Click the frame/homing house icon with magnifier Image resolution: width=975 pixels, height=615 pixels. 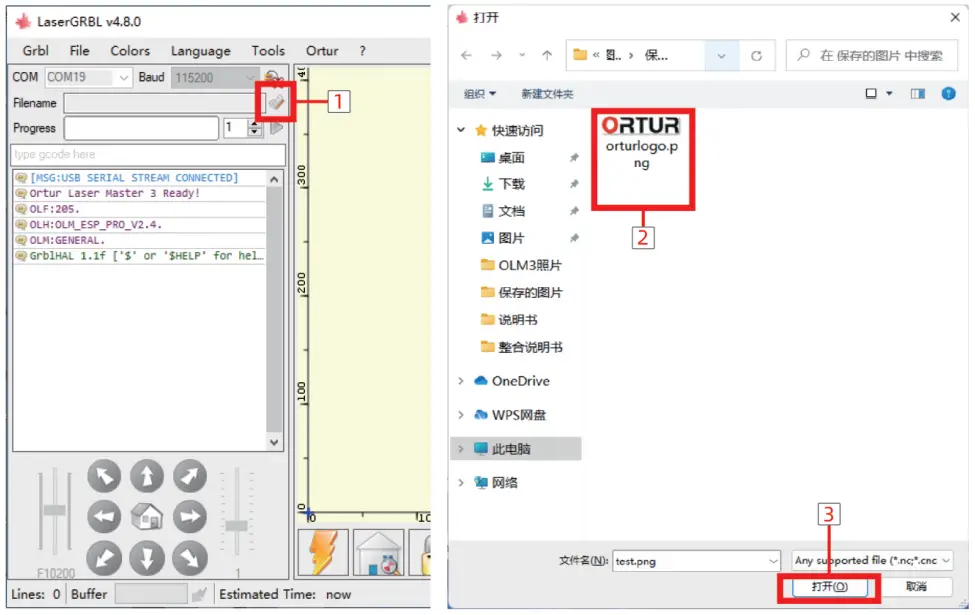377,553
